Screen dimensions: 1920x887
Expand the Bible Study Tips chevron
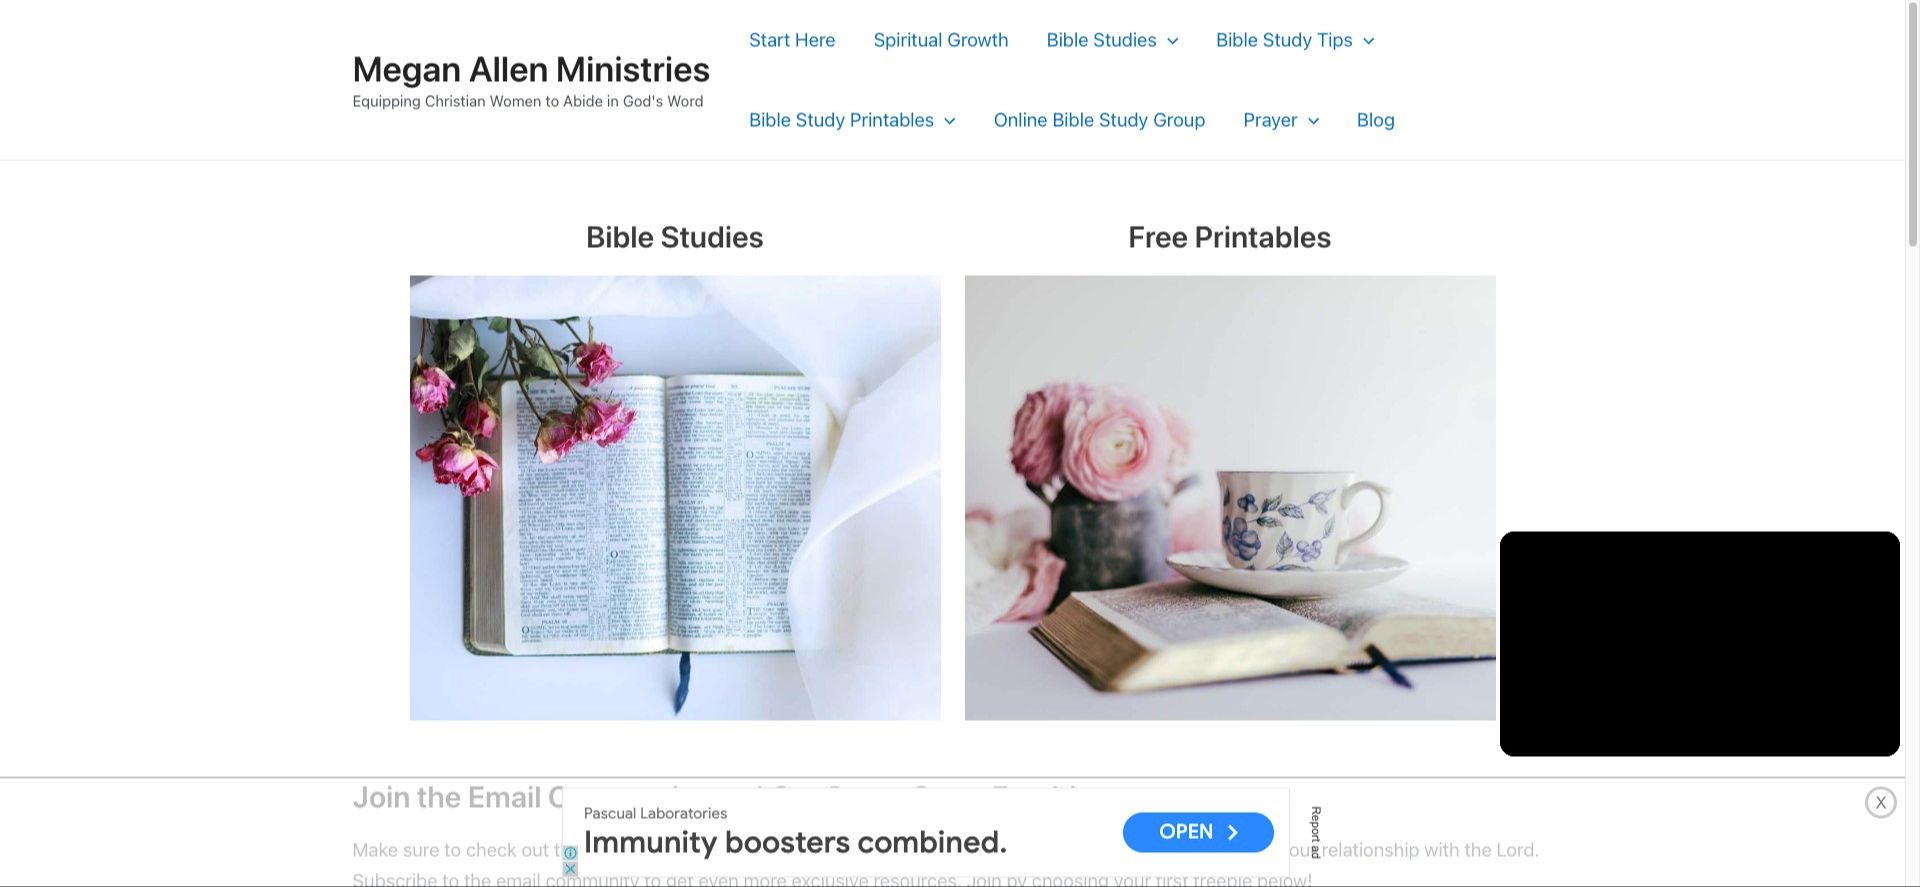click(x=1369, y=41)
